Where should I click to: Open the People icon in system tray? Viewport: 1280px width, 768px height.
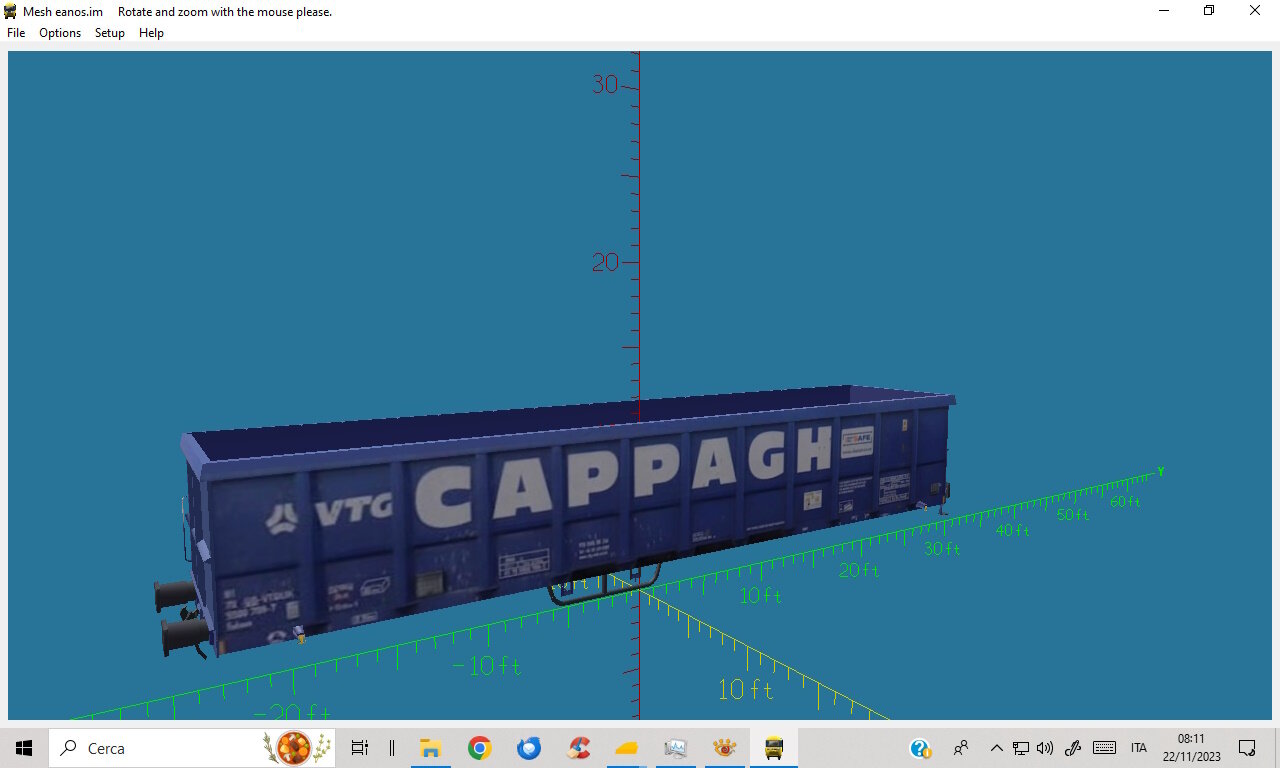(961, 748)
